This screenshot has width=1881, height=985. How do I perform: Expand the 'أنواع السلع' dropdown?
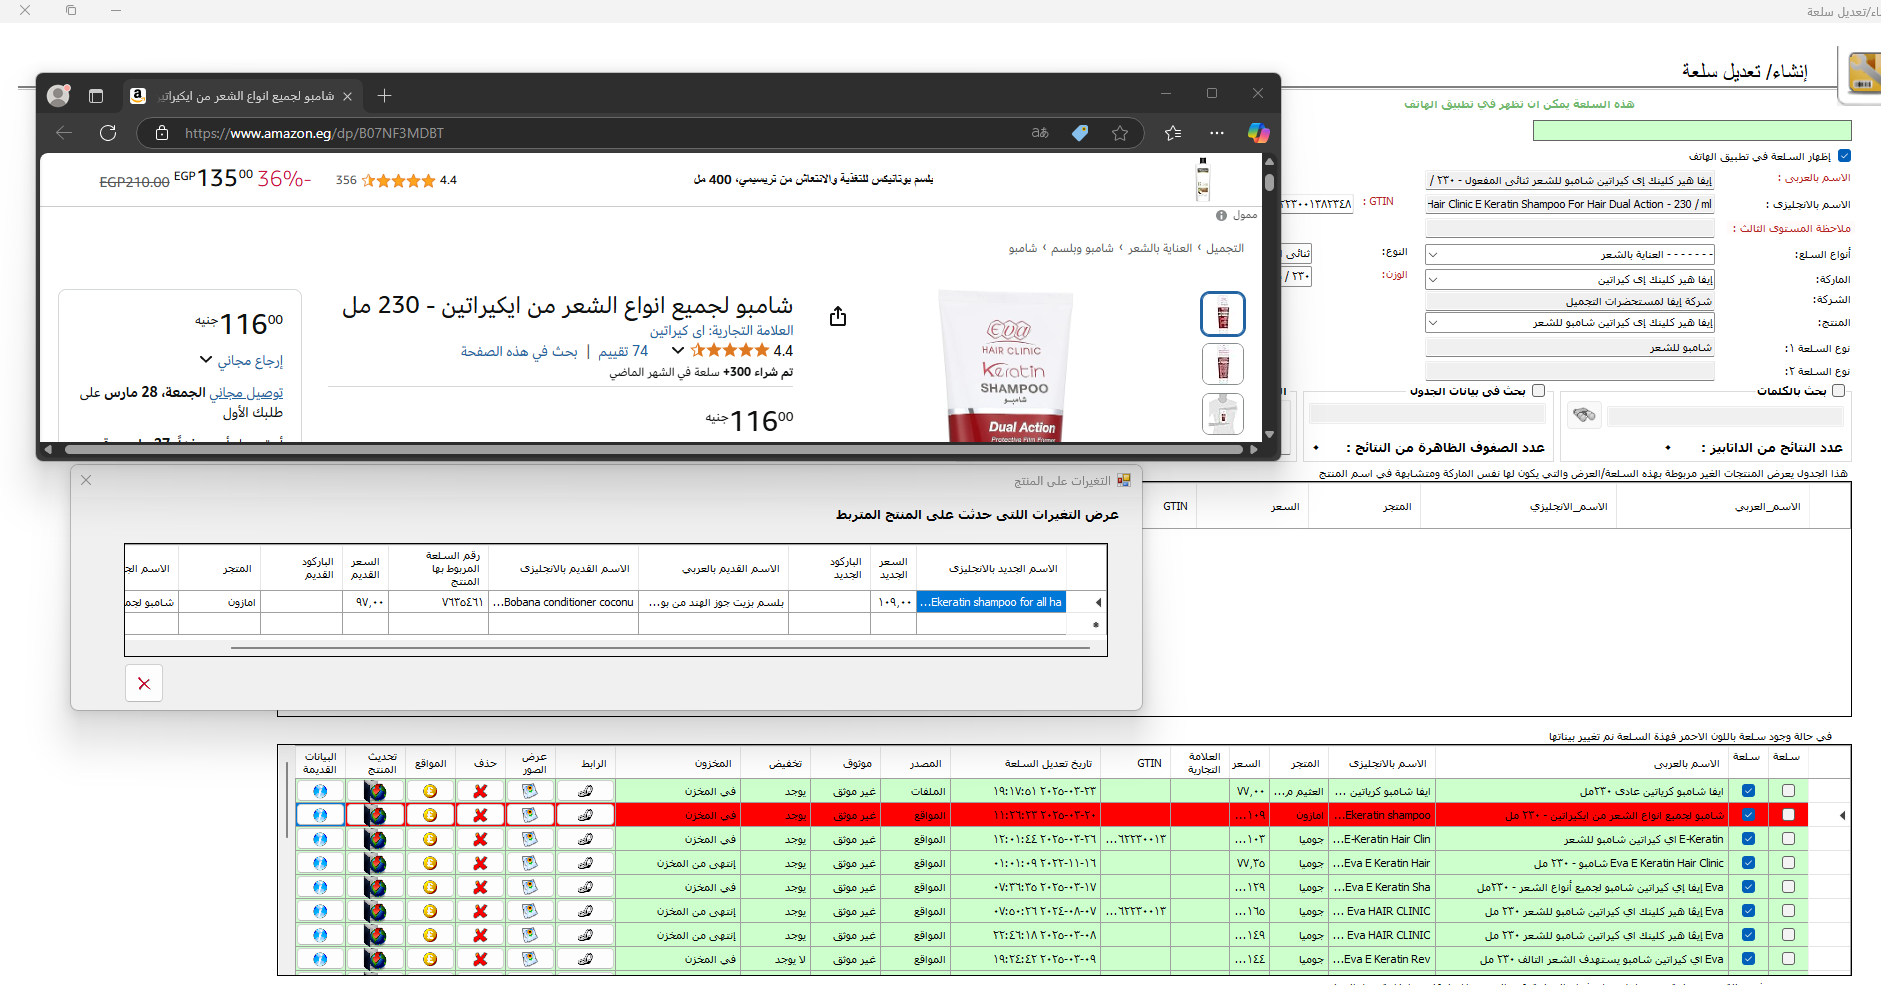[1433, 255]
